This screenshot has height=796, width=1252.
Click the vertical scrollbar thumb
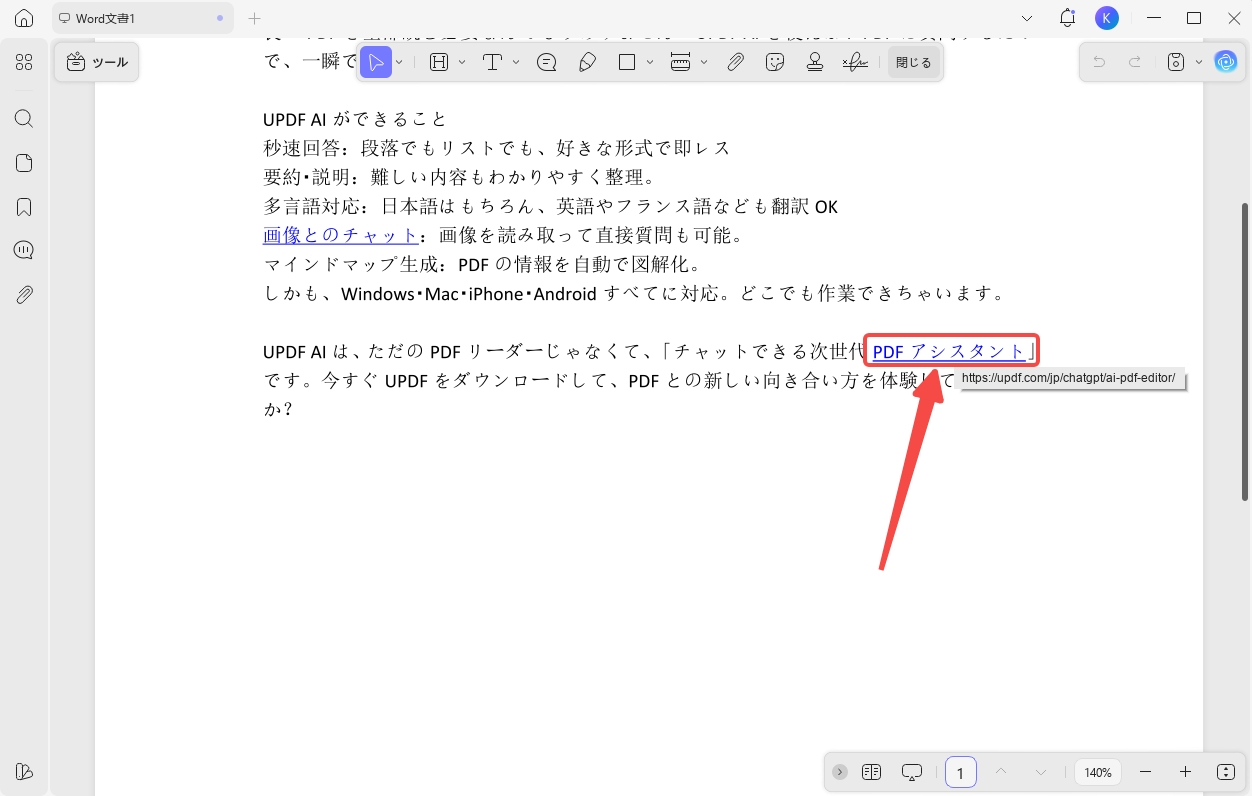coord(1245,350)
